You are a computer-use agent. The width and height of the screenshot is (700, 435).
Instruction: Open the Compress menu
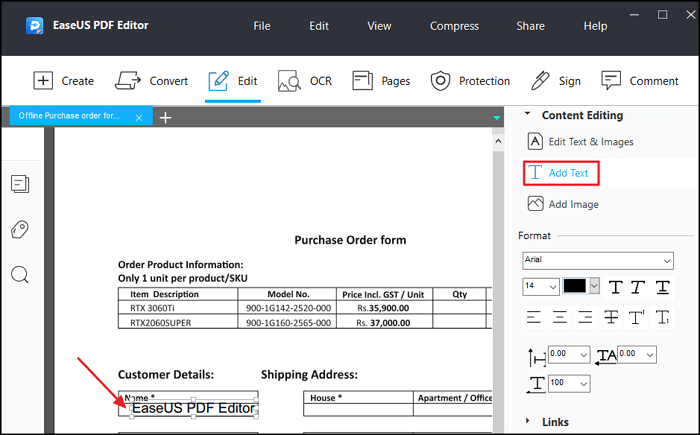[x=454, y=26]
